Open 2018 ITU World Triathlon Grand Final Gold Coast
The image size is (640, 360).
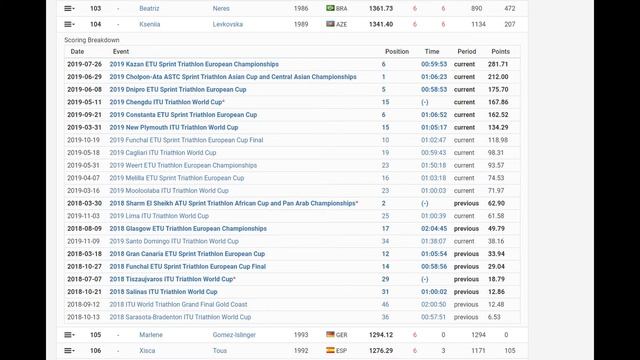click(x=178, y=305)
